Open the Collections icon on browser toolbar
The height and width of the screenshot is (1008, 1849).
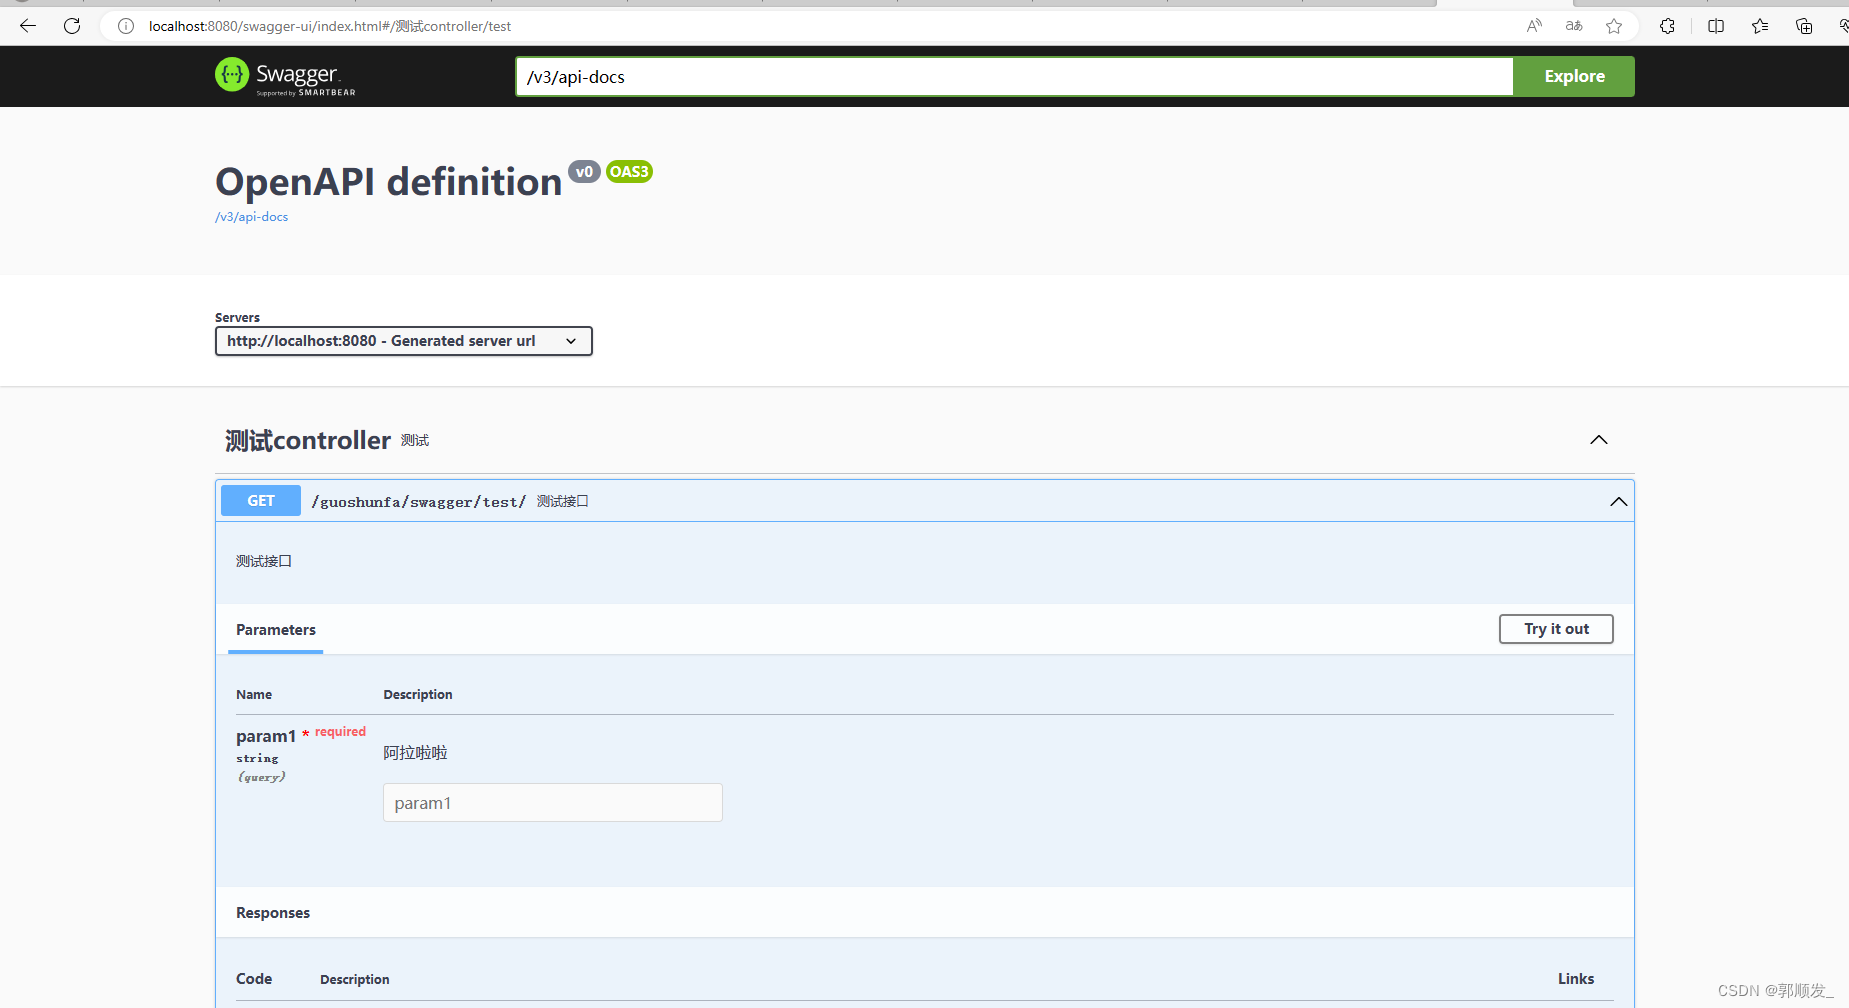[x=1803, y=26]
